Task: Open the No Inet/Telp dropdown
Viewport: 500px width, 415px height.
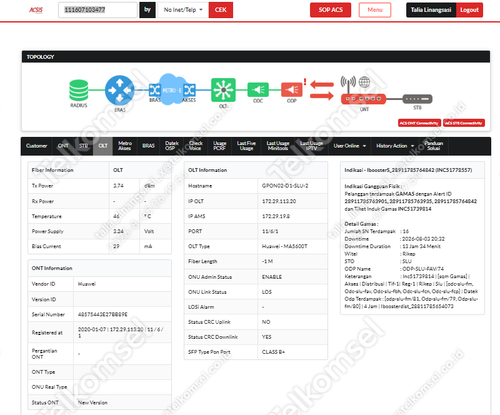Action: click(x=183, y=10)
